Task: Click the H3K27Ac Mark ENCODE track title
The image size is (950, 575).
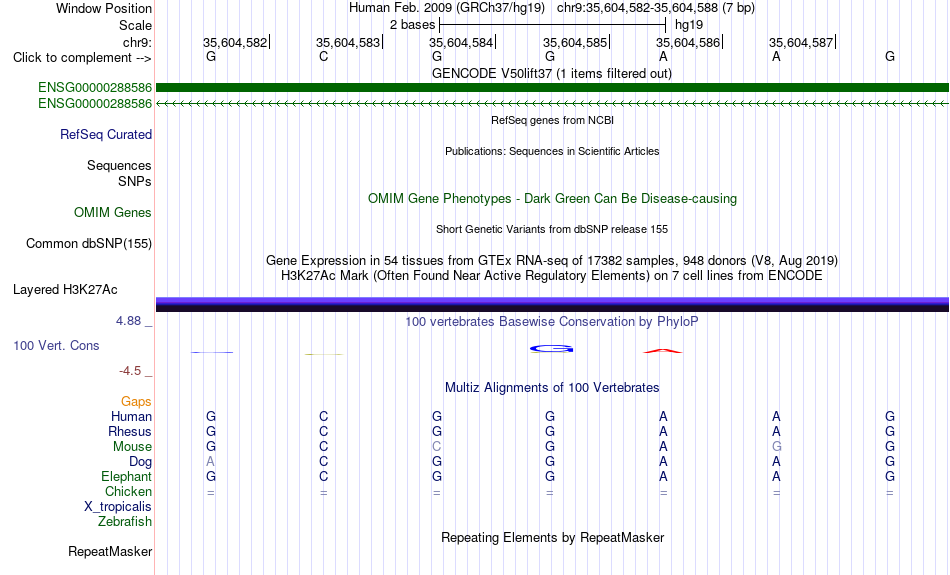Action: point(552,276)
